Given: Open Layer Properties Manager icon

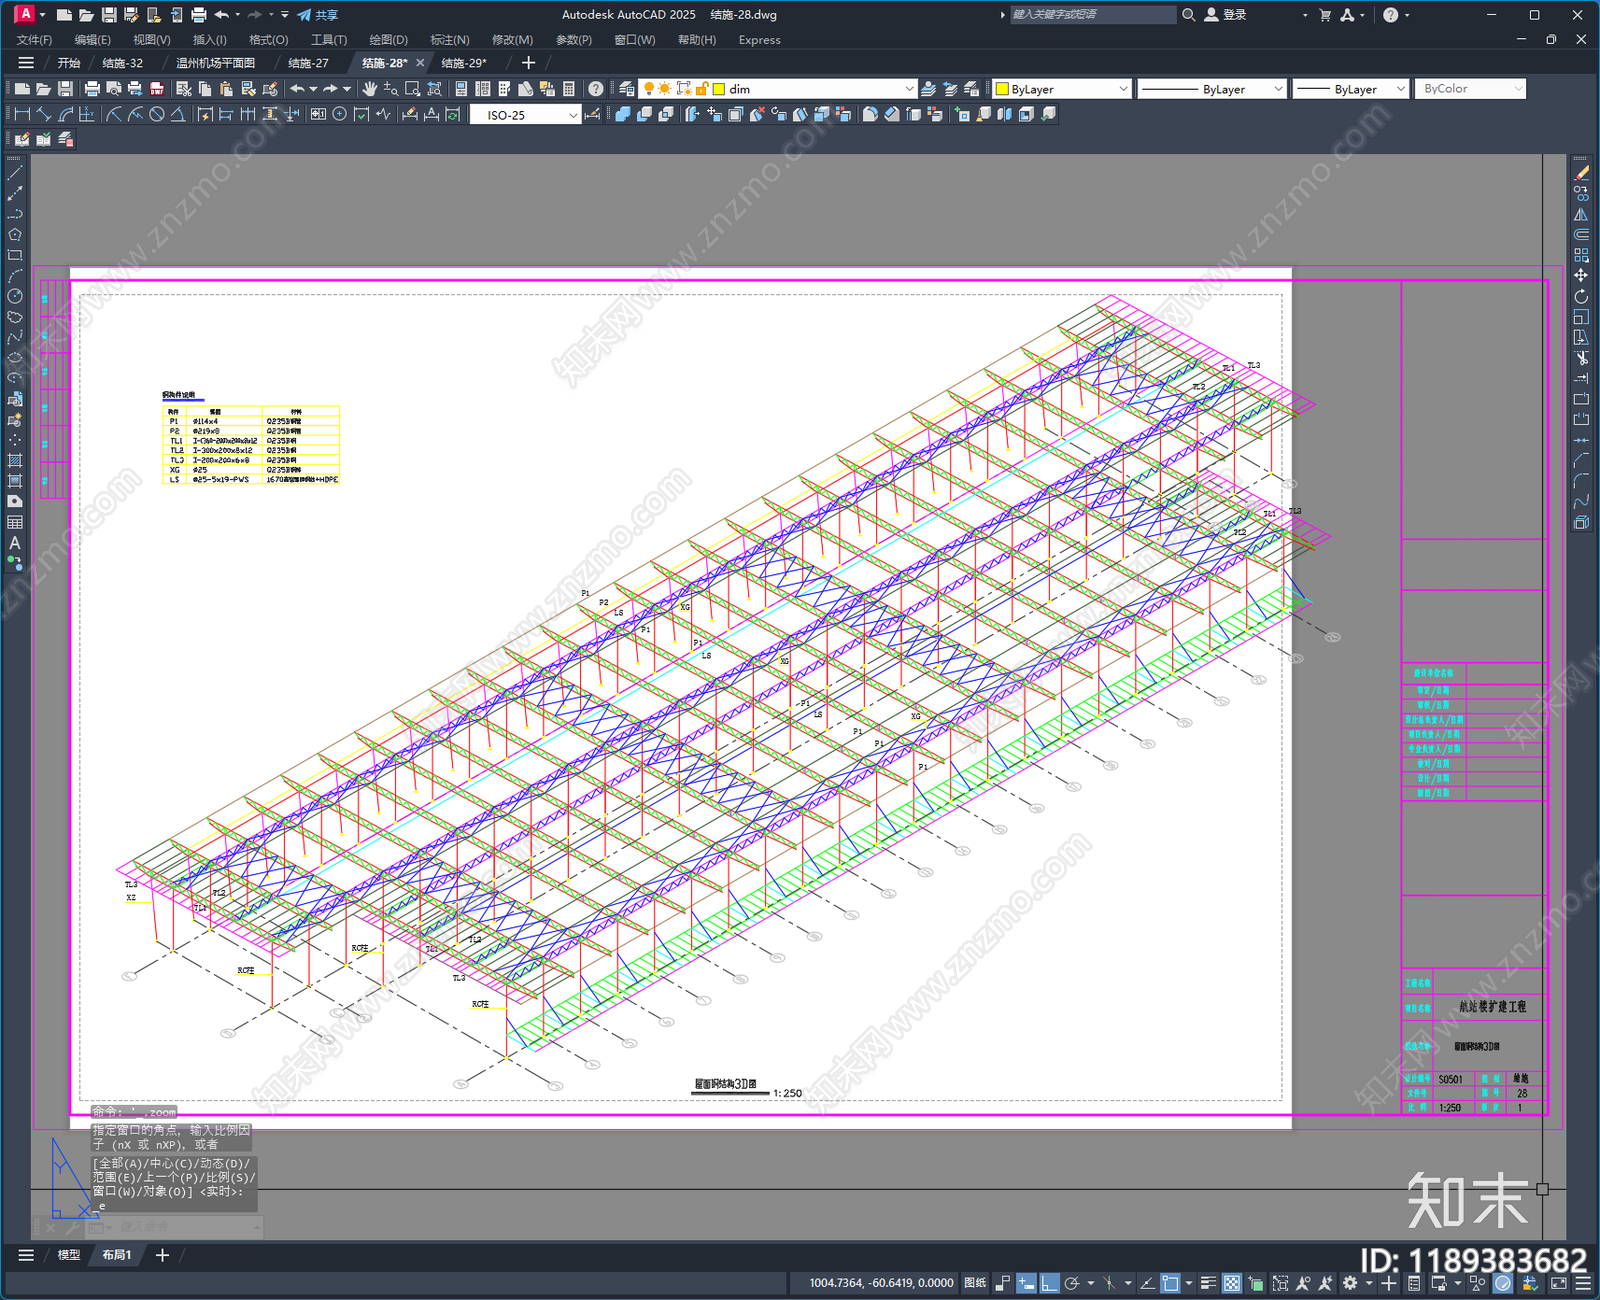Looking at the screenshot, I should (x=627, y=89).
